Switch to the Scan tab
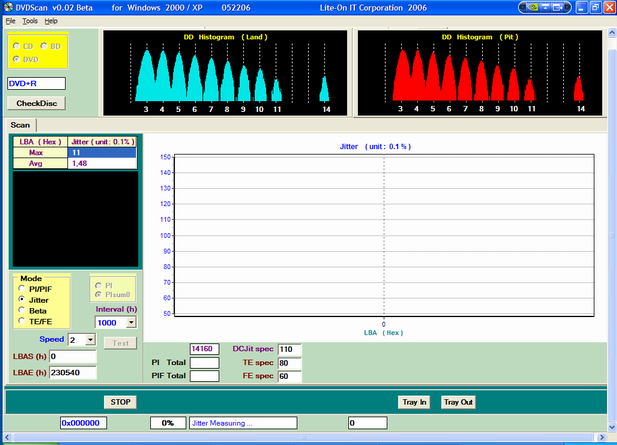 click(20, 125)
